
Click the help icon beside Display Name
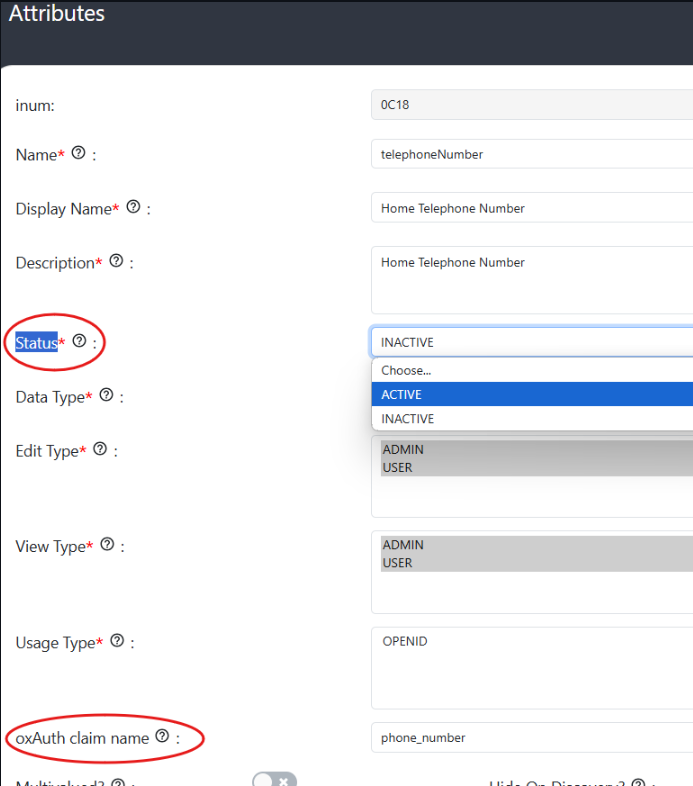[x=133, y=208]
